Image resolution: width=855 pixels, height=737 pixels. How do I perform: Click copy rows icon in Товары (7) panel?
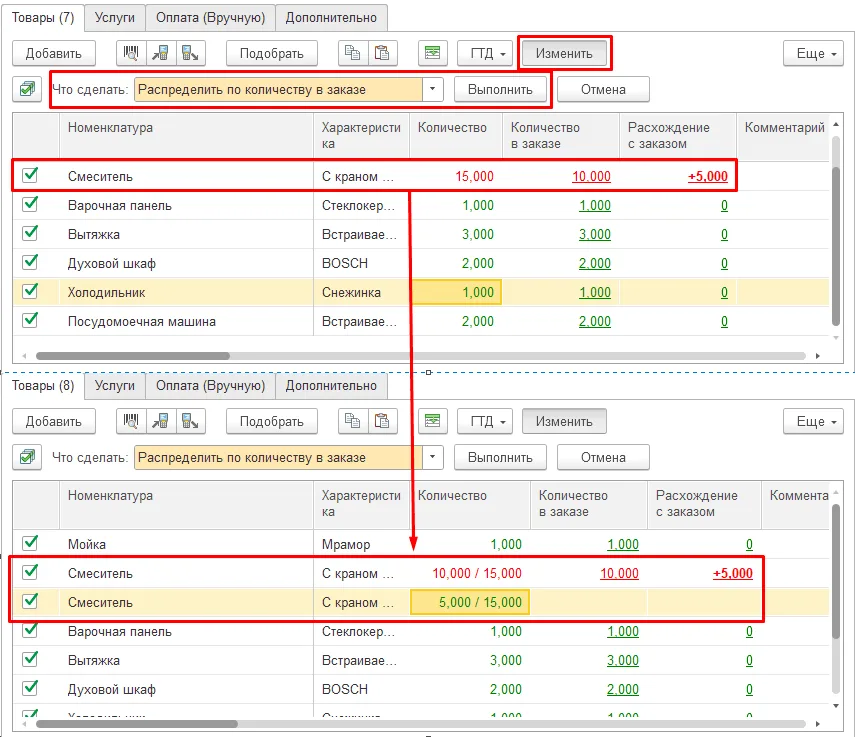tap(353, 53)
